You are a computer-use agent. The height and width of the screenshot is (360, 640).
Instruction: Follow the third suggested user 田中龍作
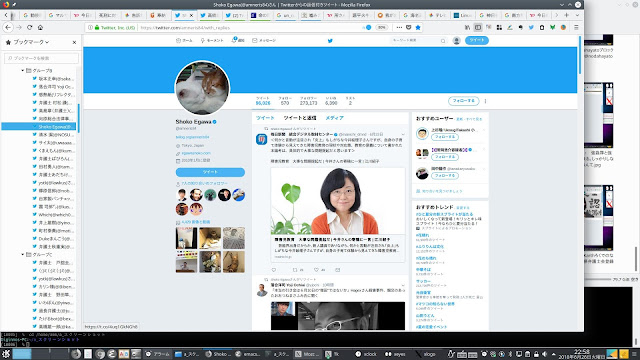coord(445,176)
